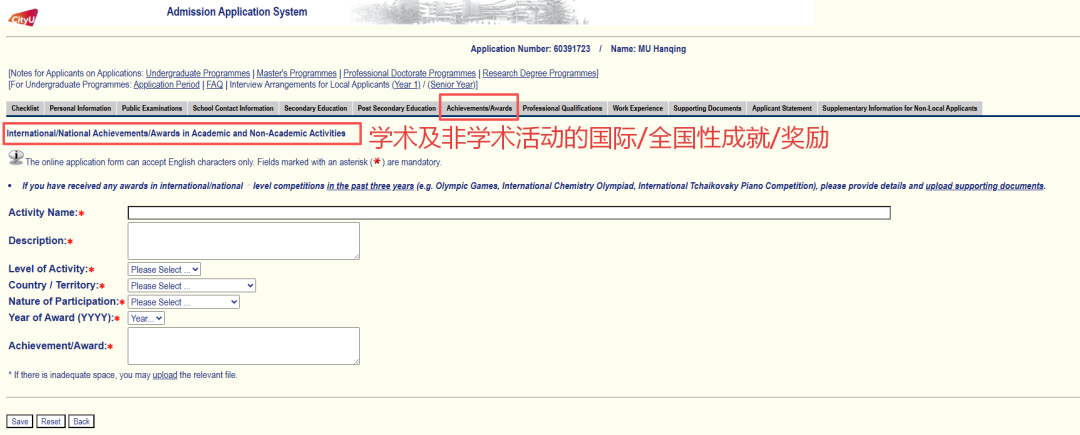Open the Applicant Statement tab
The height and width of the screenshot is (435, 1080).
point(782,108)
